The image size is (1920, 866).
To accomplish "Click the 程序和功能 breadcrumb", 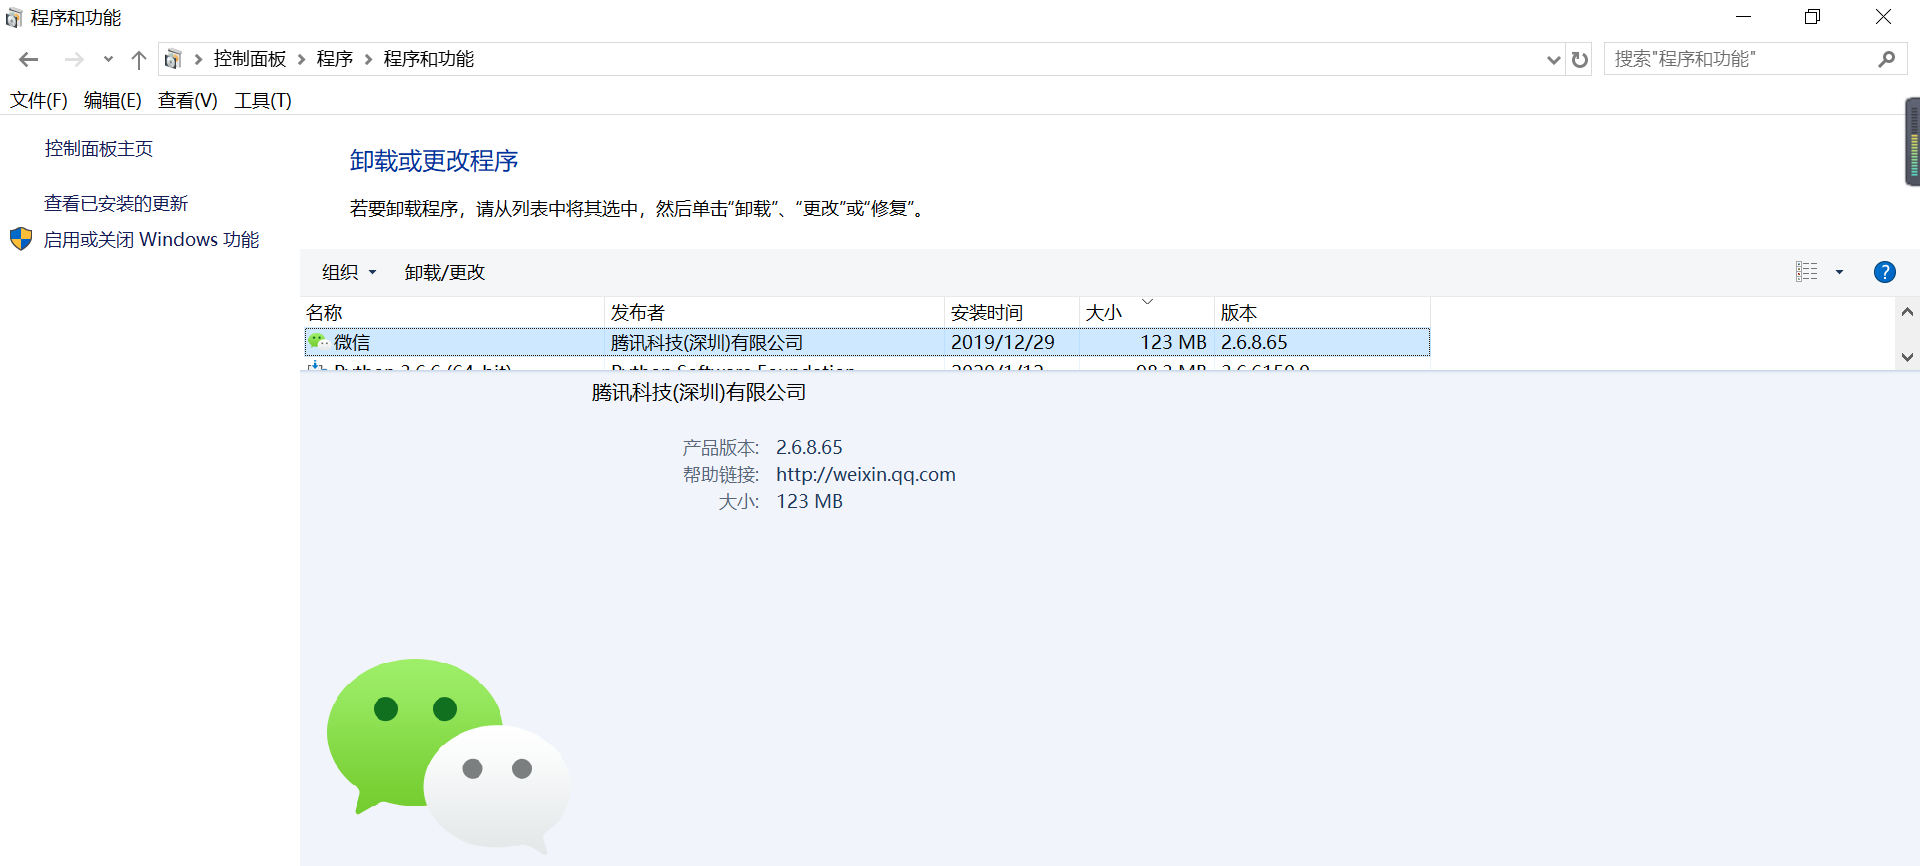I will (x=429, y=59).
